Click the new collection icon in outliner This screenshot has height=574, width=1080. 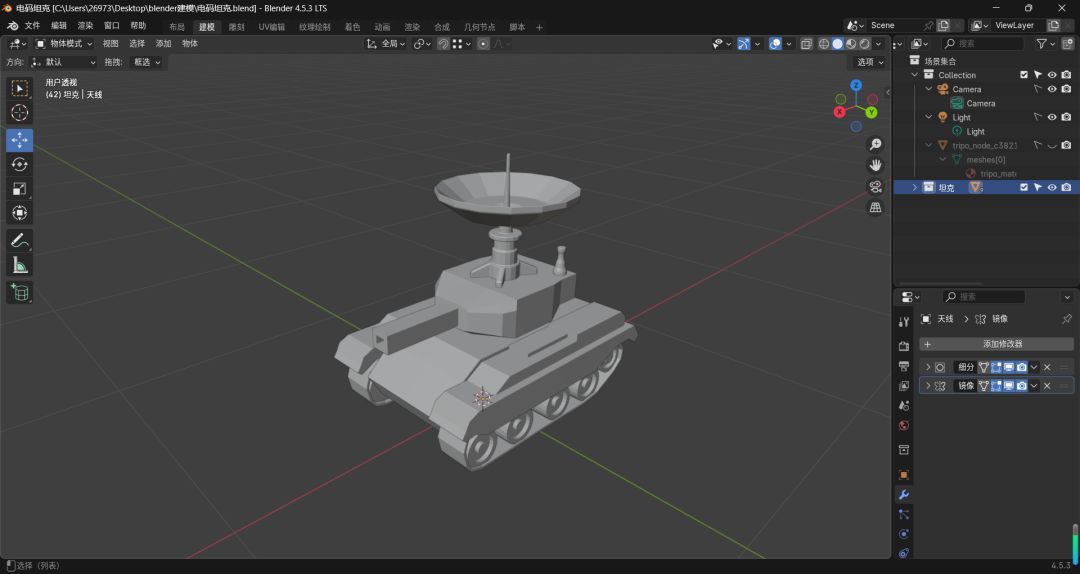coord(1068,43)
